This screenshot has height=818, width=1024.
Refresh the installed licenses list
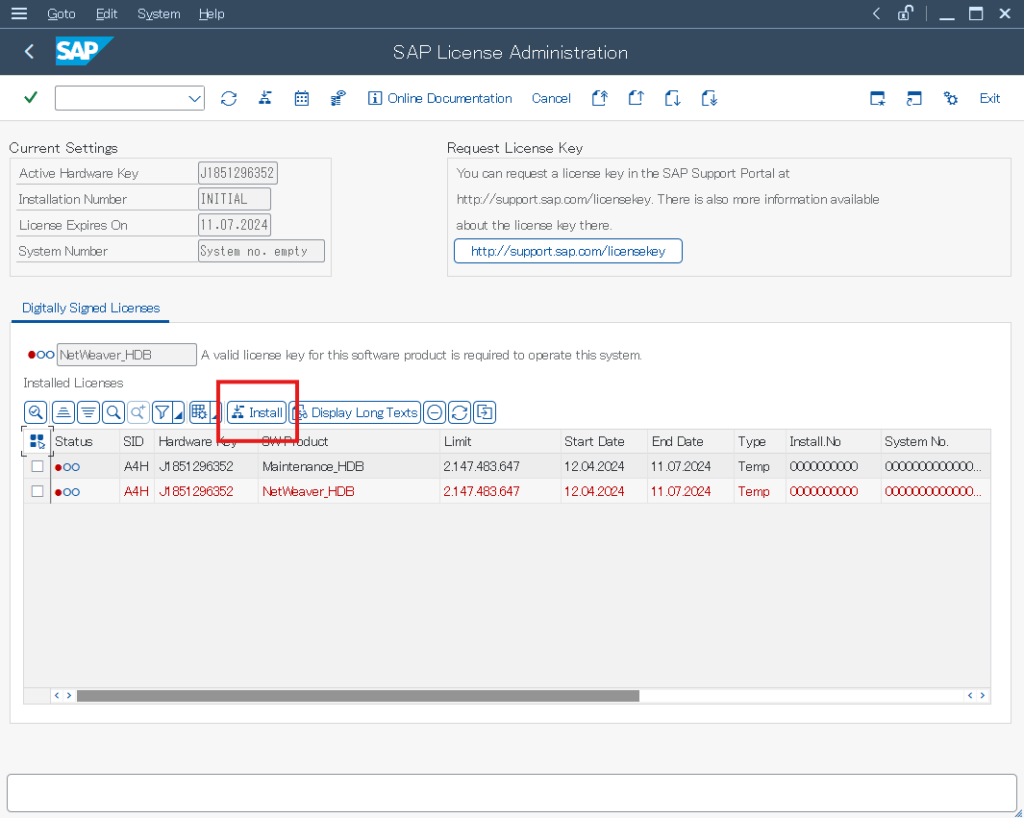click(458, 412)
